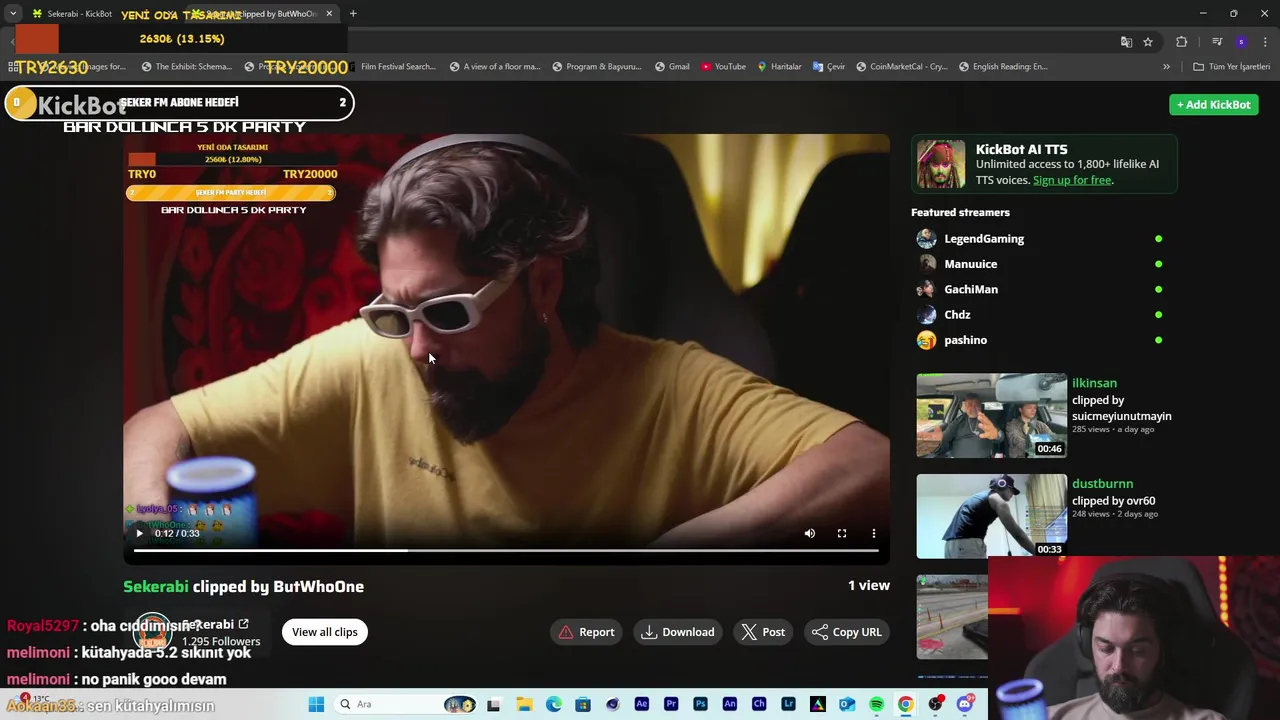
Task: Open Spotify from taskbar
Action: pos(876,705)
